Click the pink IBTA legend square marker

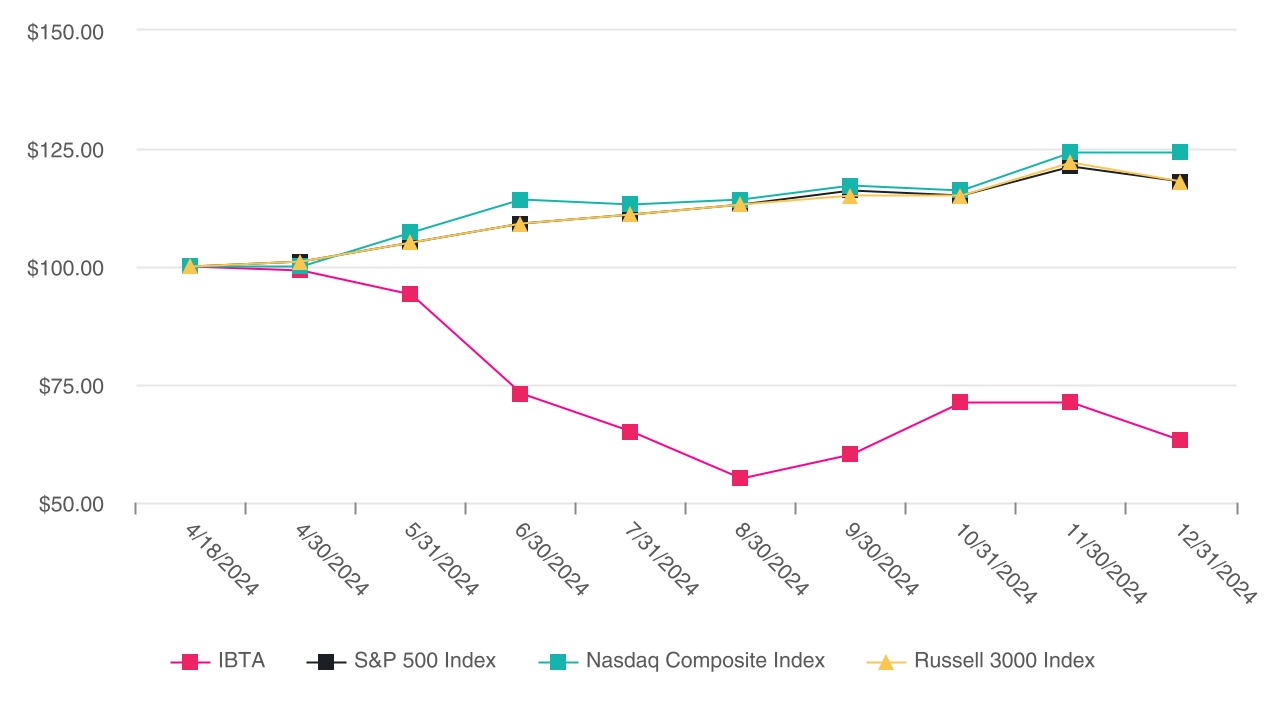[x=189, y=662]
